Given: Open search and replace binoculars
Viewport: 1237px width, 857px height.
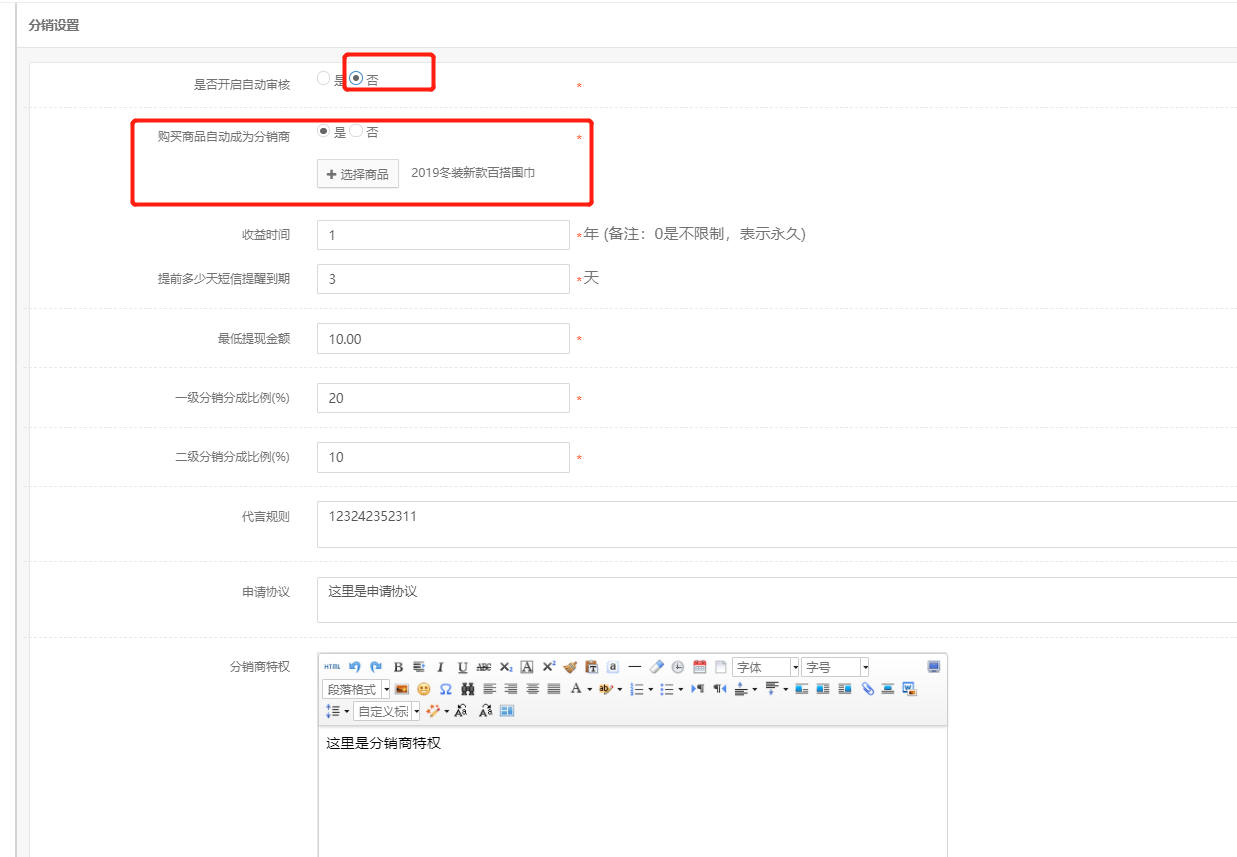Looking at the screenshot, I should pos(467,689).
